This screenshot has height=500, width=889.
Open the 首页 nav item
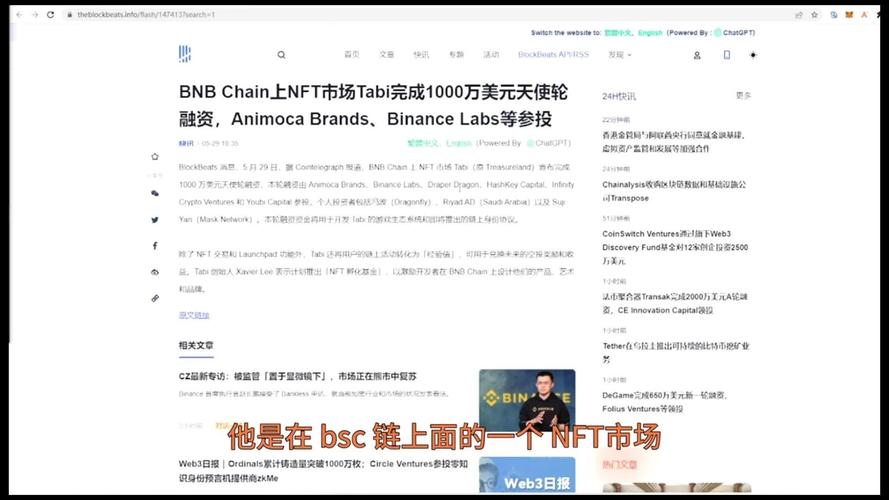click(x=352, y=54)
